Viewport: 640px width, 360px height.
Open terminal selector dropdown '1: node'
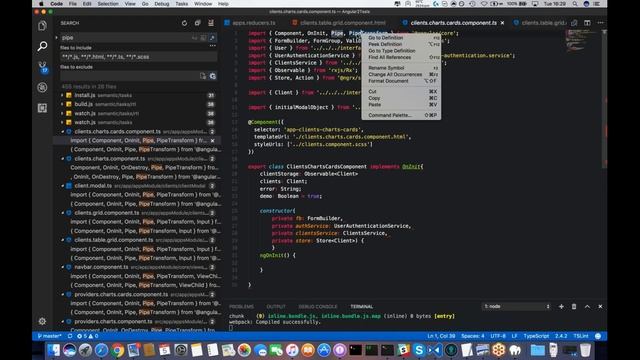pos(517,307)
